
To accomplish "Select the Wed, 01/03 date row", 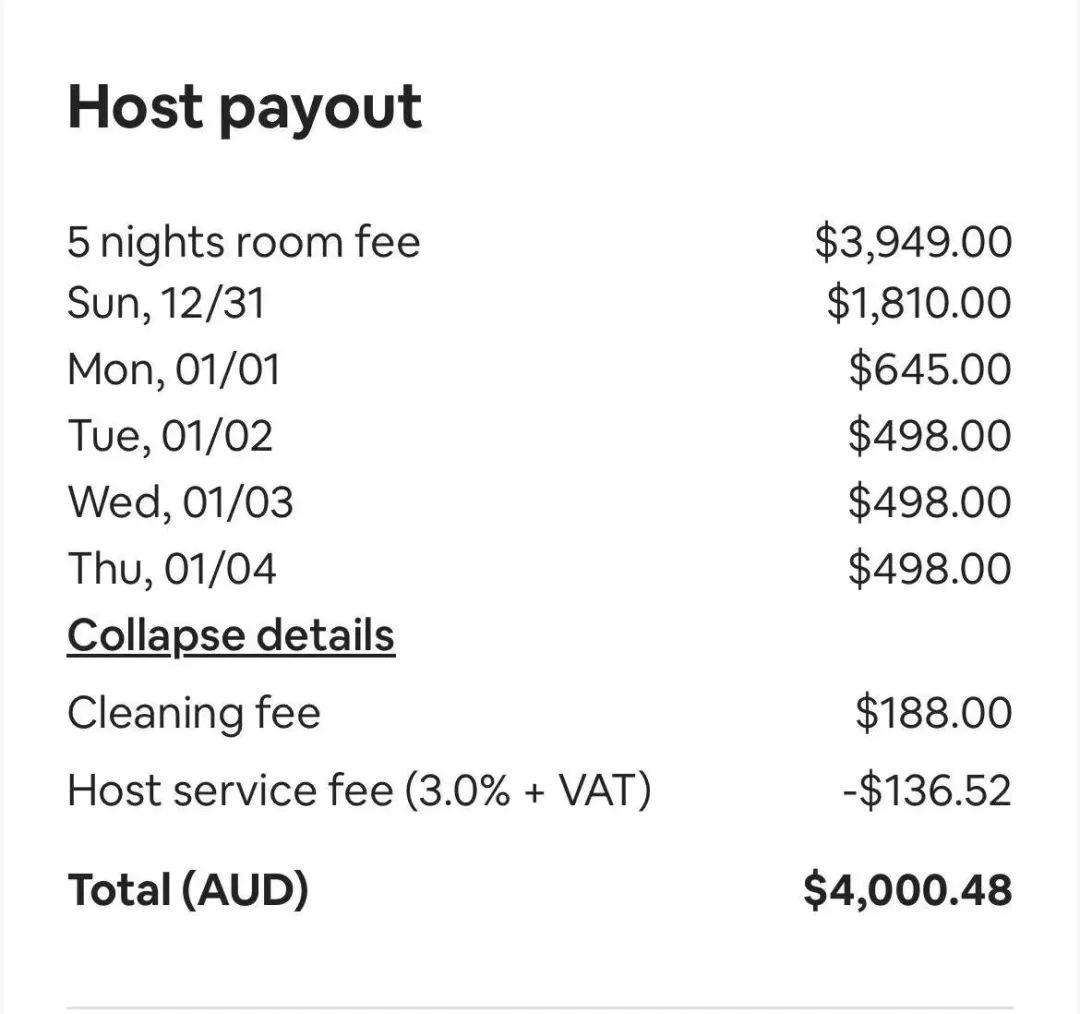I will pyautogui.click(x=180, y=502).
